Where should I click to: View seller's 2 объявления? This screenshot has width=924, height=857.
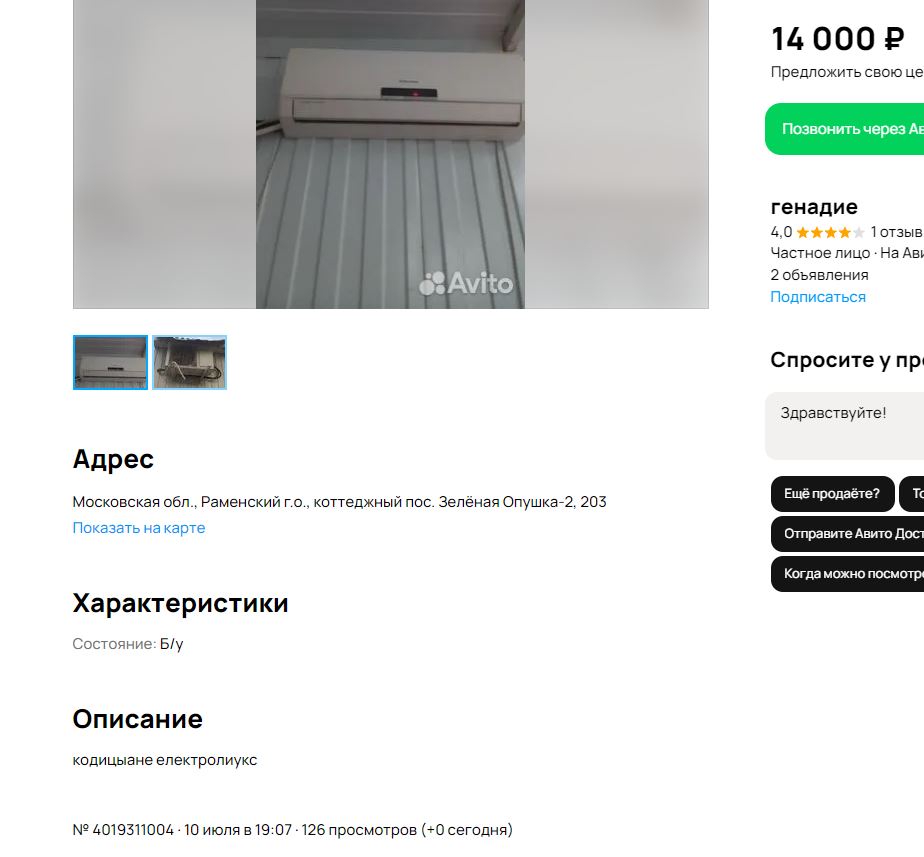(x=819, y=275)
